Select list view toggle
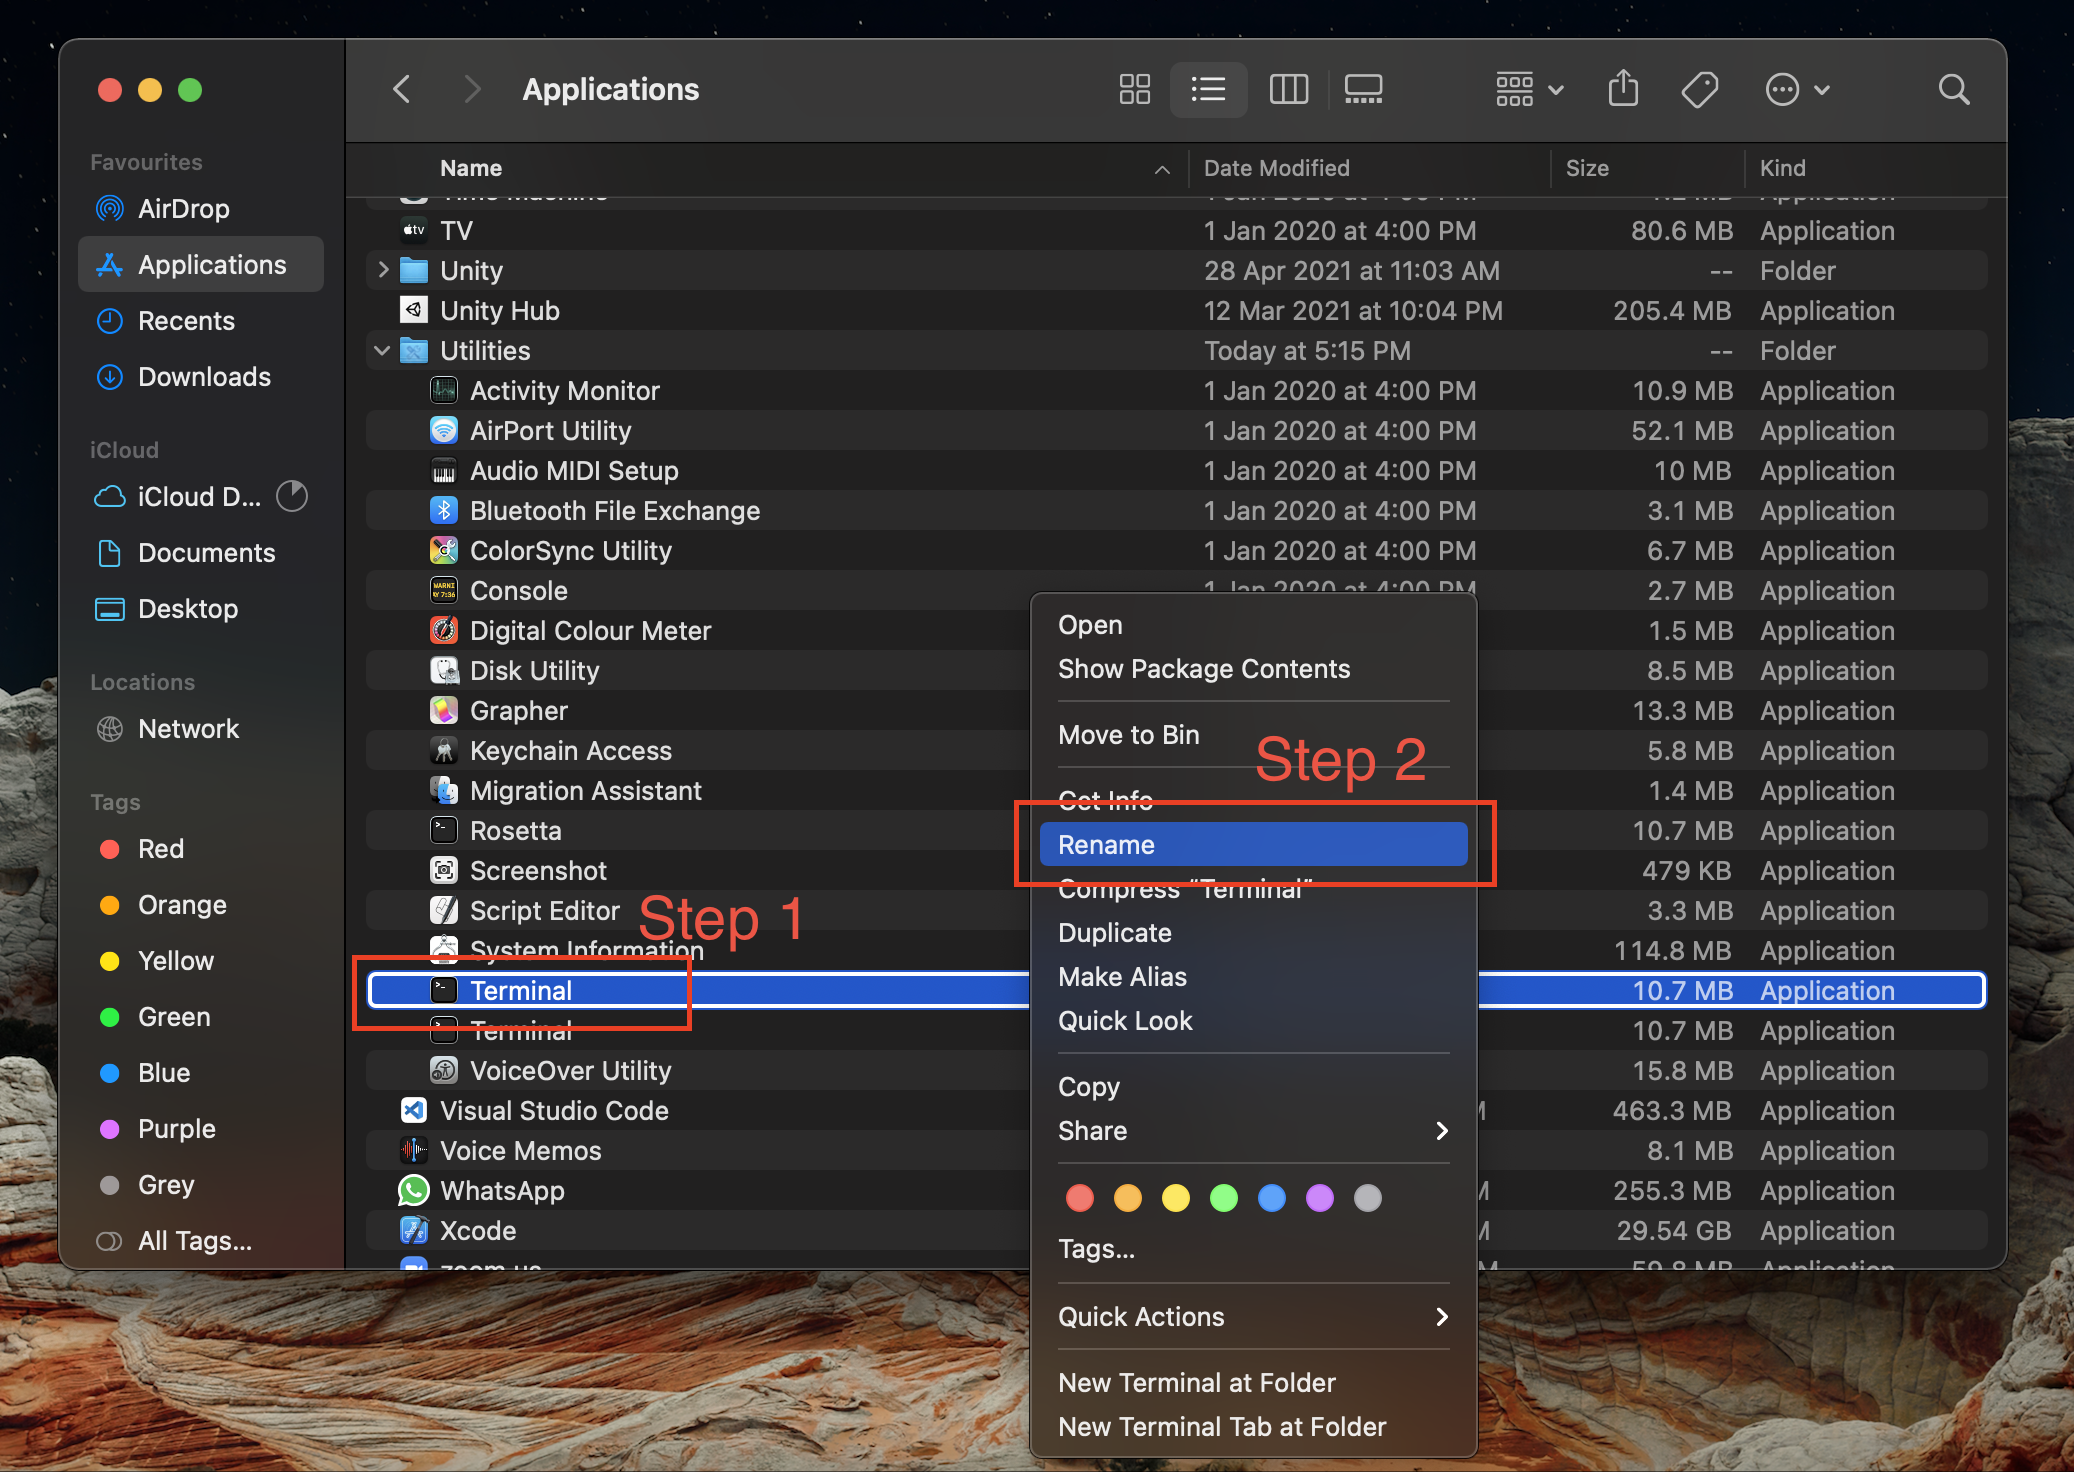The width and height of the screenshot is (2074, 1472). click(1208, 90)
